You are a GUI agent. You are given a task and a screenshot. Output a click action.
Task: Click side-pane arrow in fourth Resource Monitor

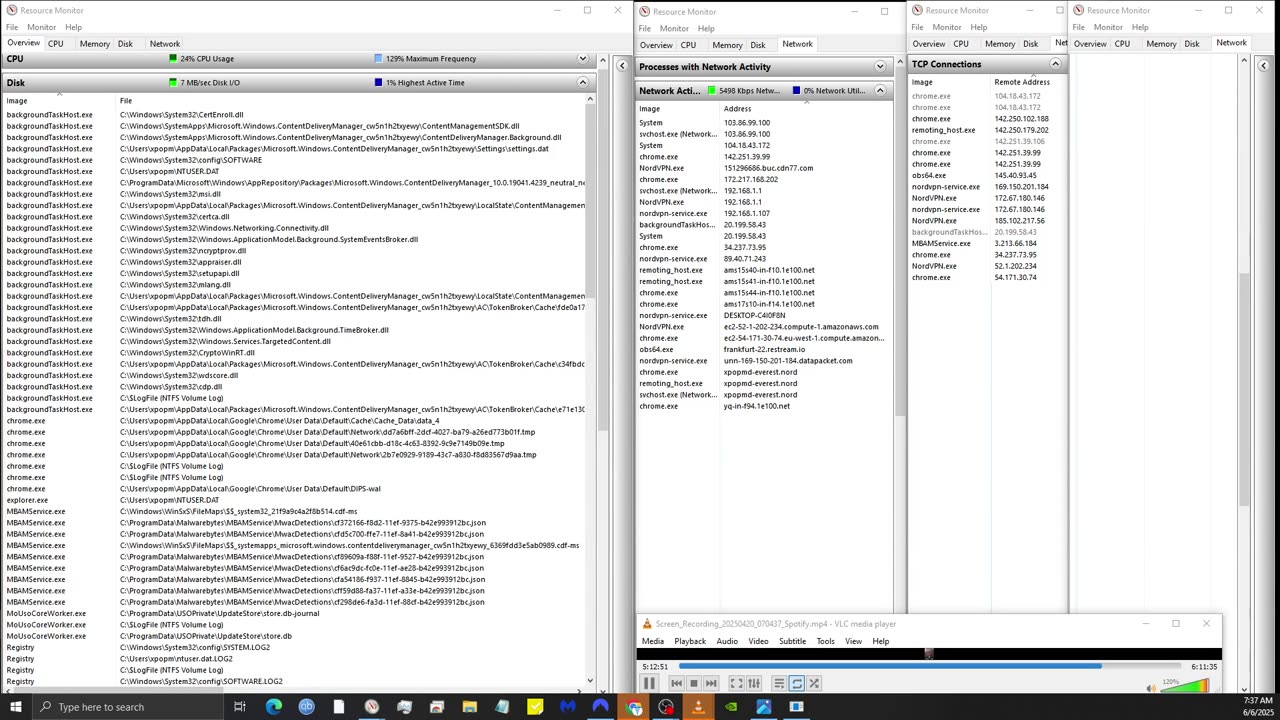tap(1263, 66)
